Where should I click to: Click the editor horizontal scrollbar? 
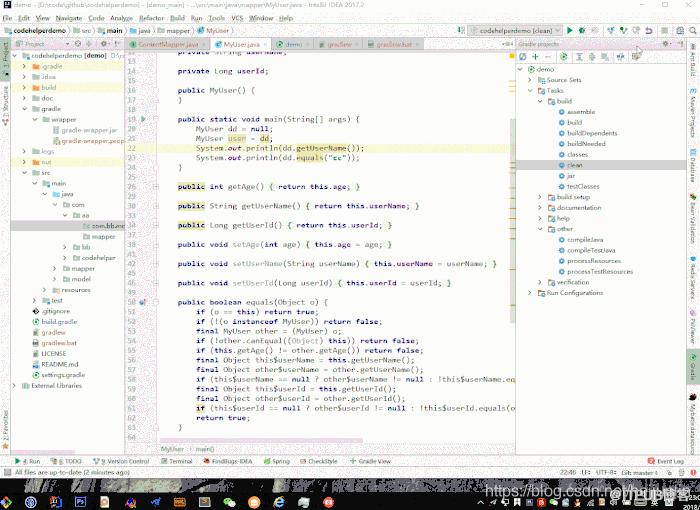coord(261,440)
